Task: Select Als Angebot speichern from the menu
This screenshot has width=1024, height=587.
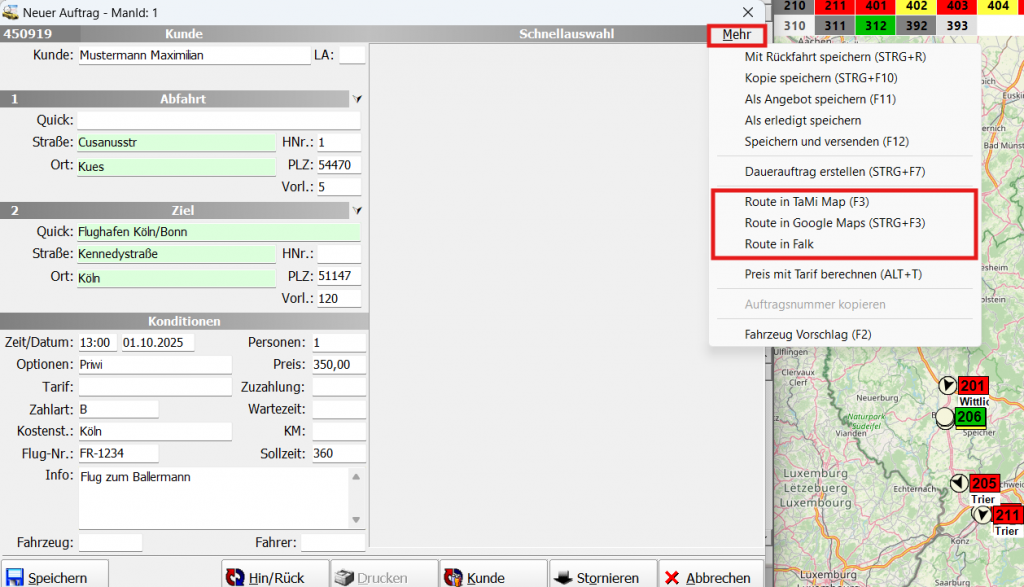Action: [806, 99]
